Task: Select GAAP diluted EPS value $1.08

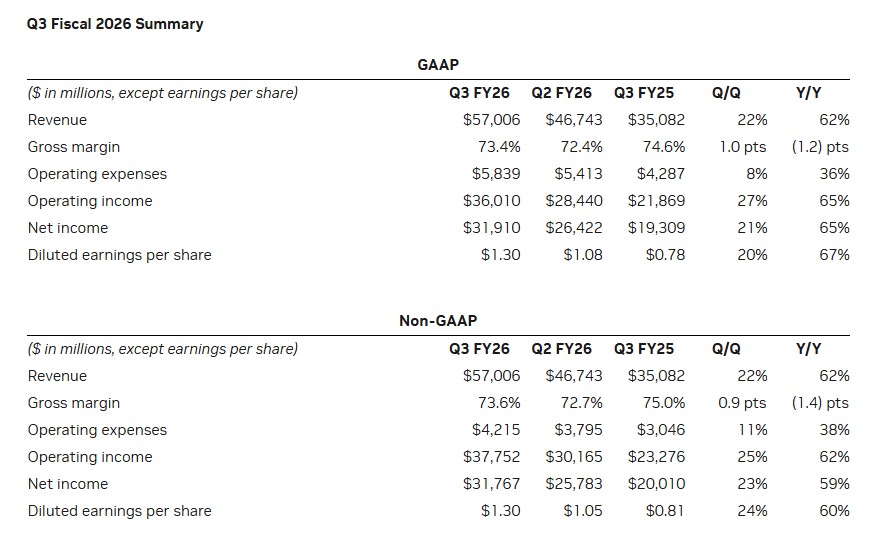Action: point(583,255)
